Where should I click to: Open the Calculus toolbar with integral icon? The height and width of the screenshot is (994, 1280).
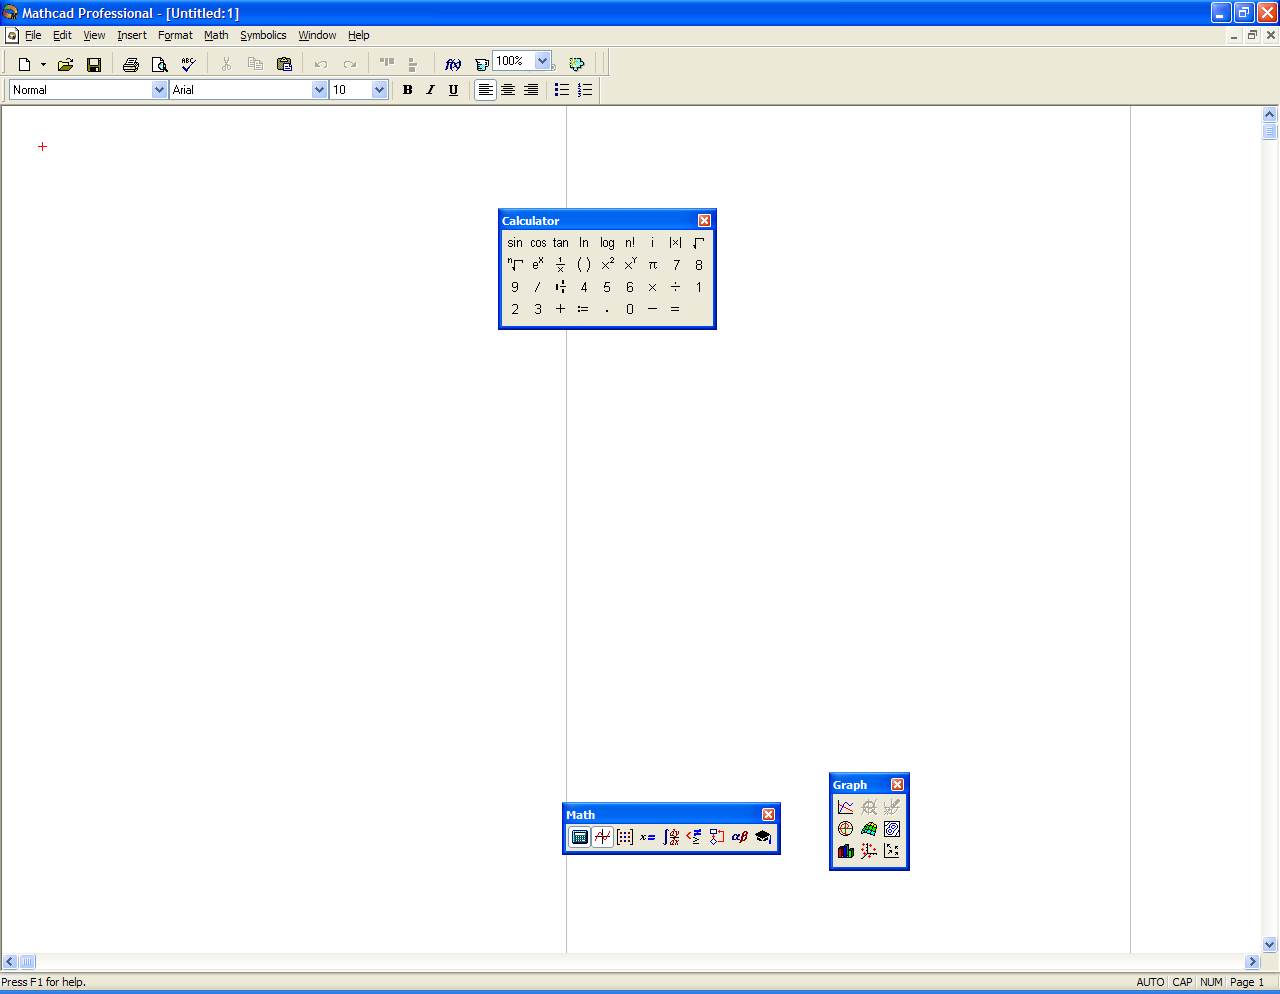tap(671, 837)
